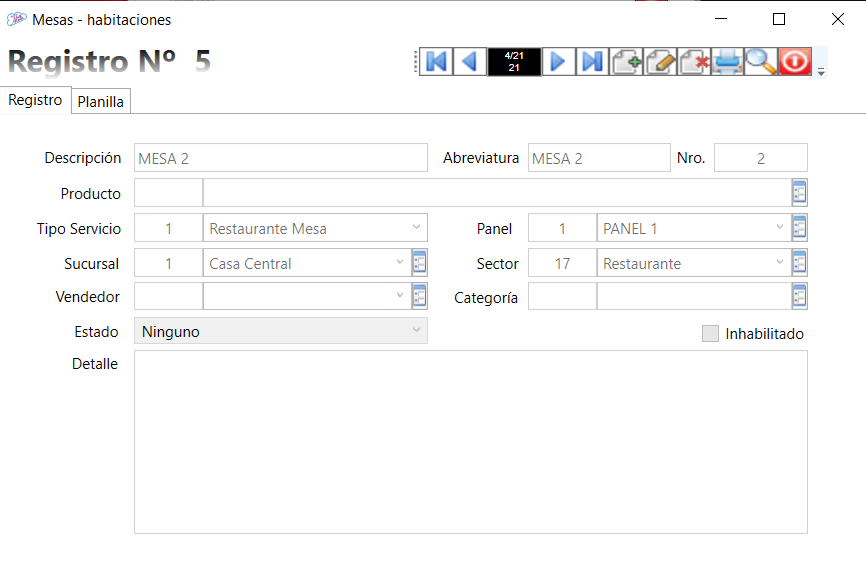
Task: Open toolbar overflow options arrow
Action: pyautogui.click(x=821, y=72)
